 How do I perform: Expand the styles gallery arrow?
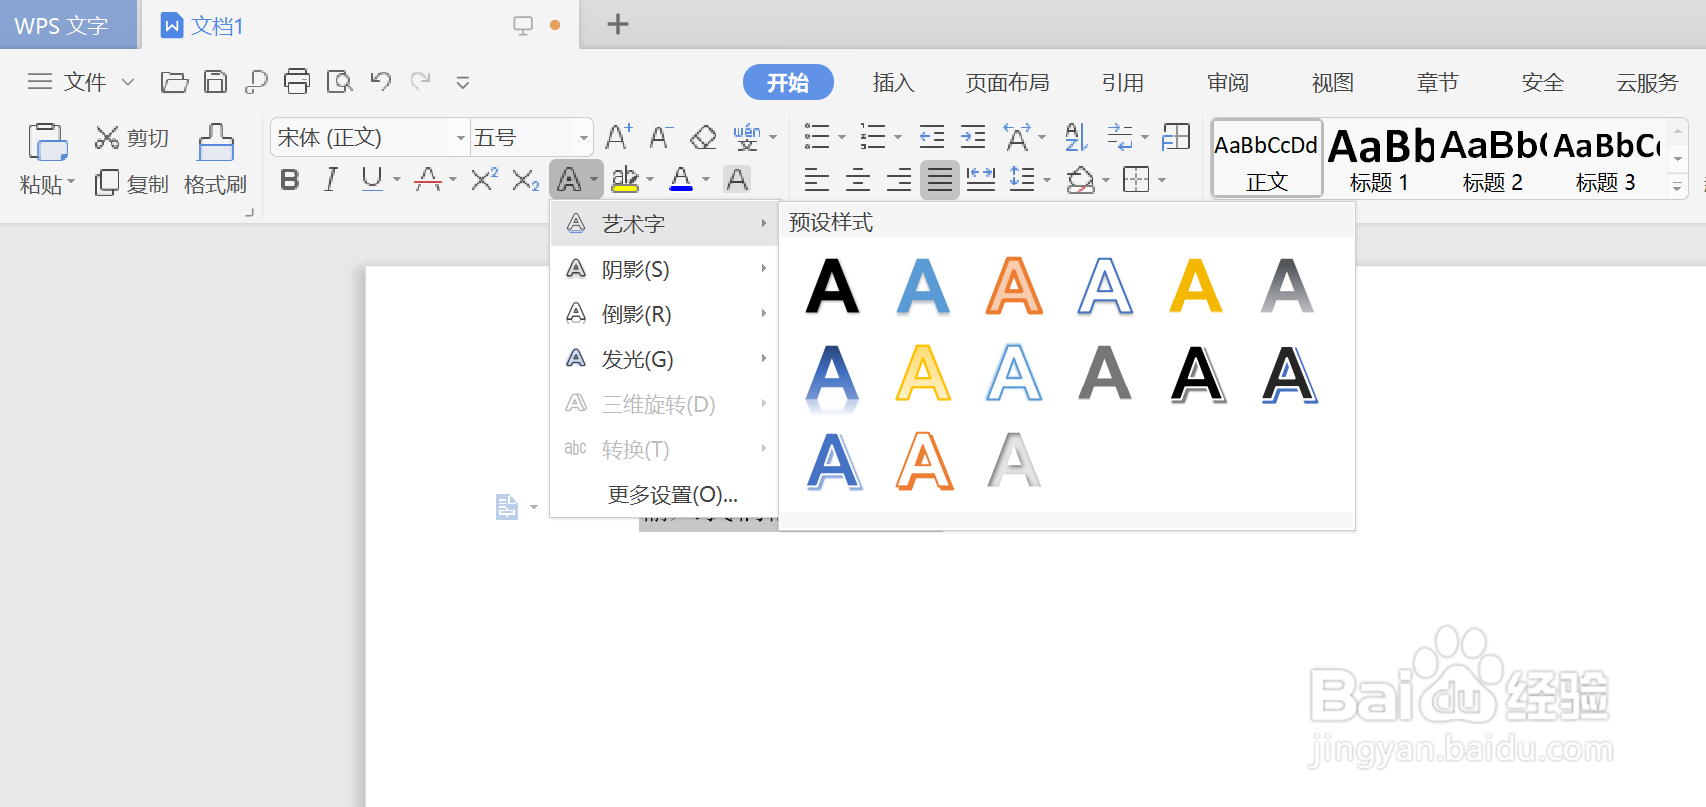pos(1677,187)
